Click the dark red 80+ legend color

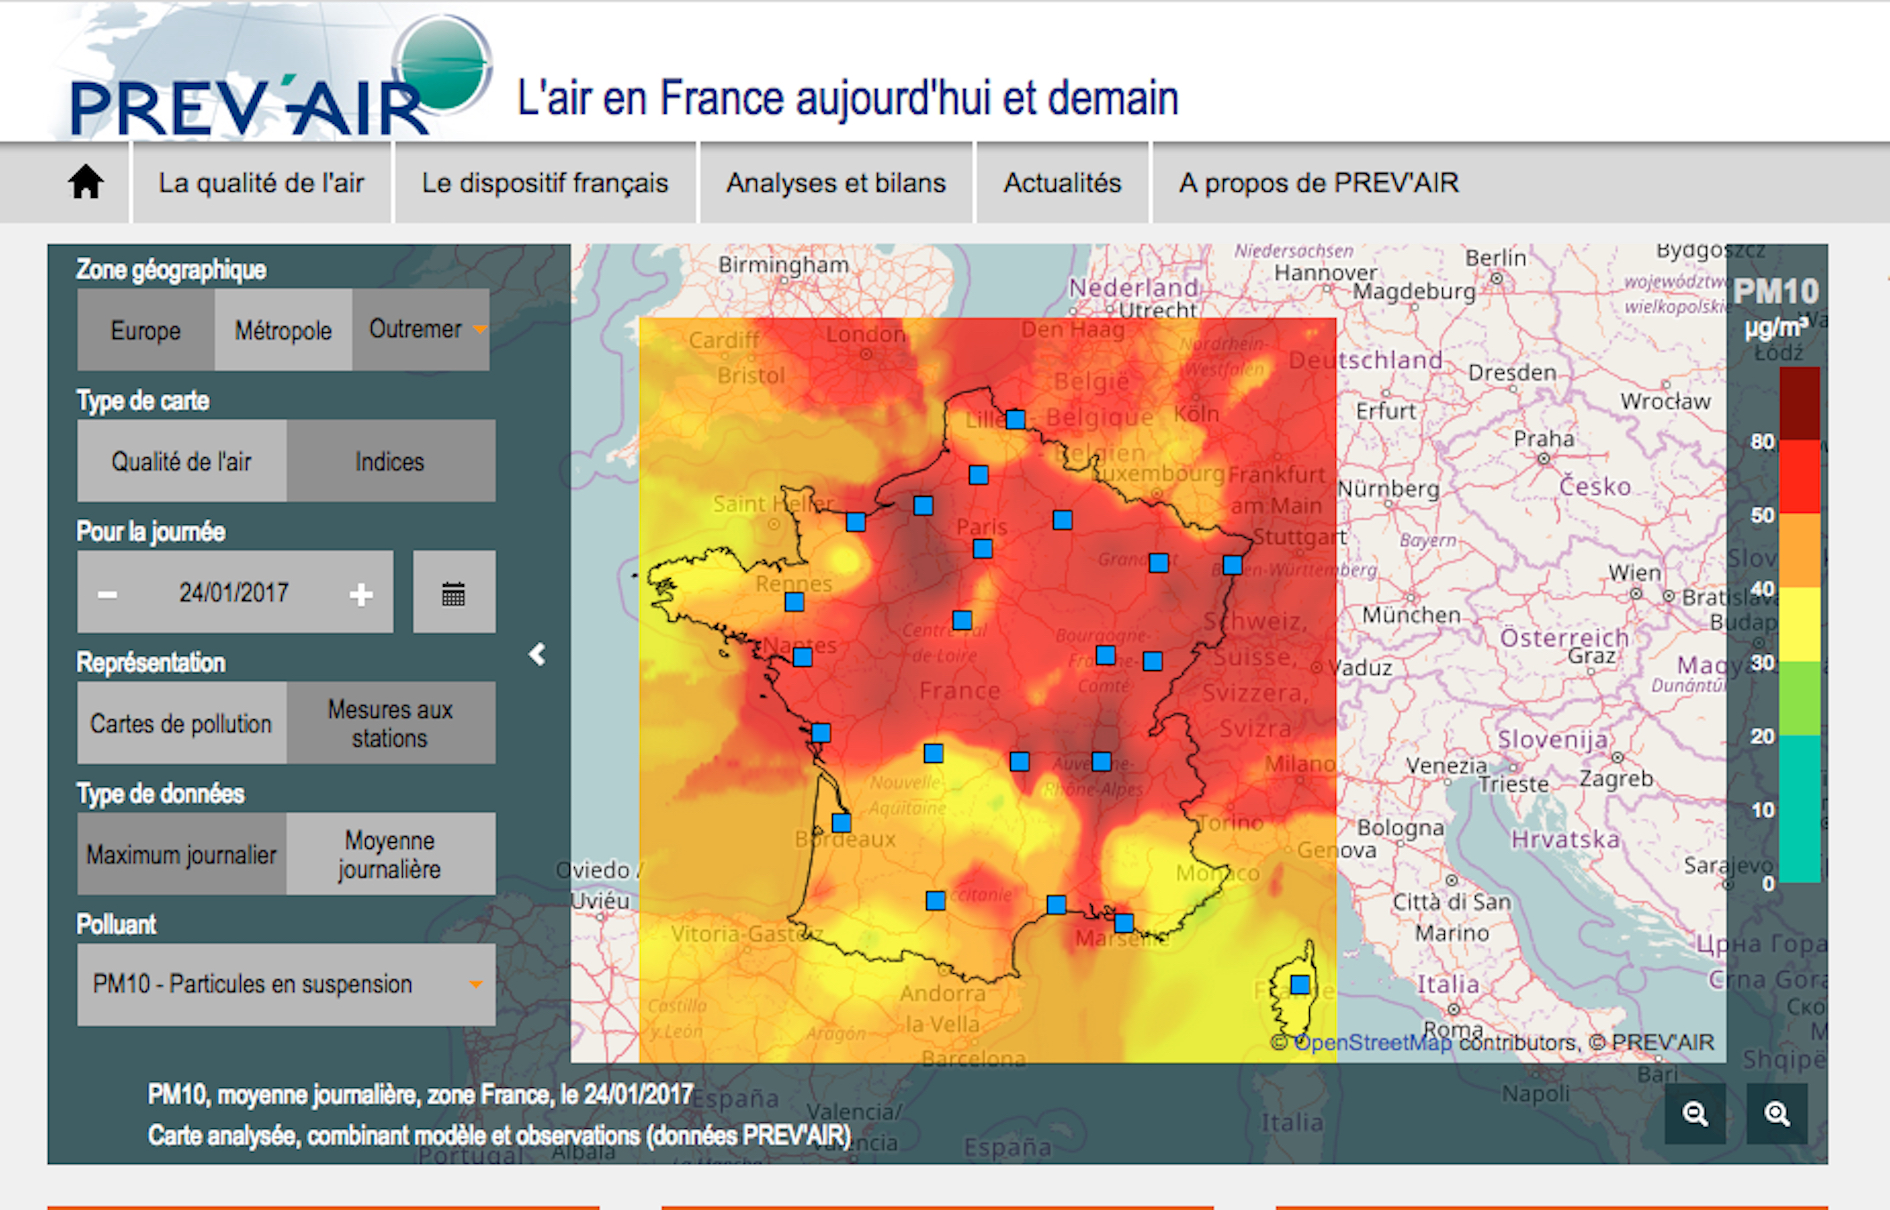click(1799, 404)
